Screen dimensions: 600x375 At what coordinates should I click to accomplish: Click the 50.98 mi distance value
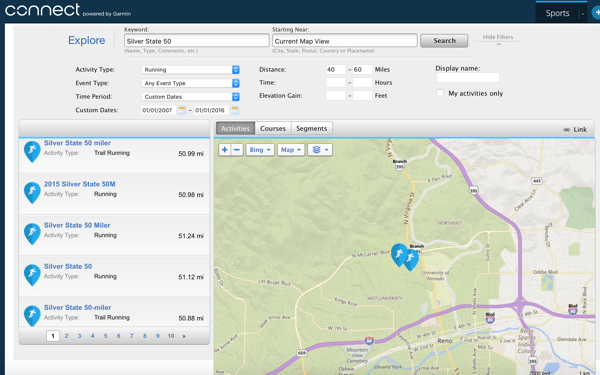(191, 195)
